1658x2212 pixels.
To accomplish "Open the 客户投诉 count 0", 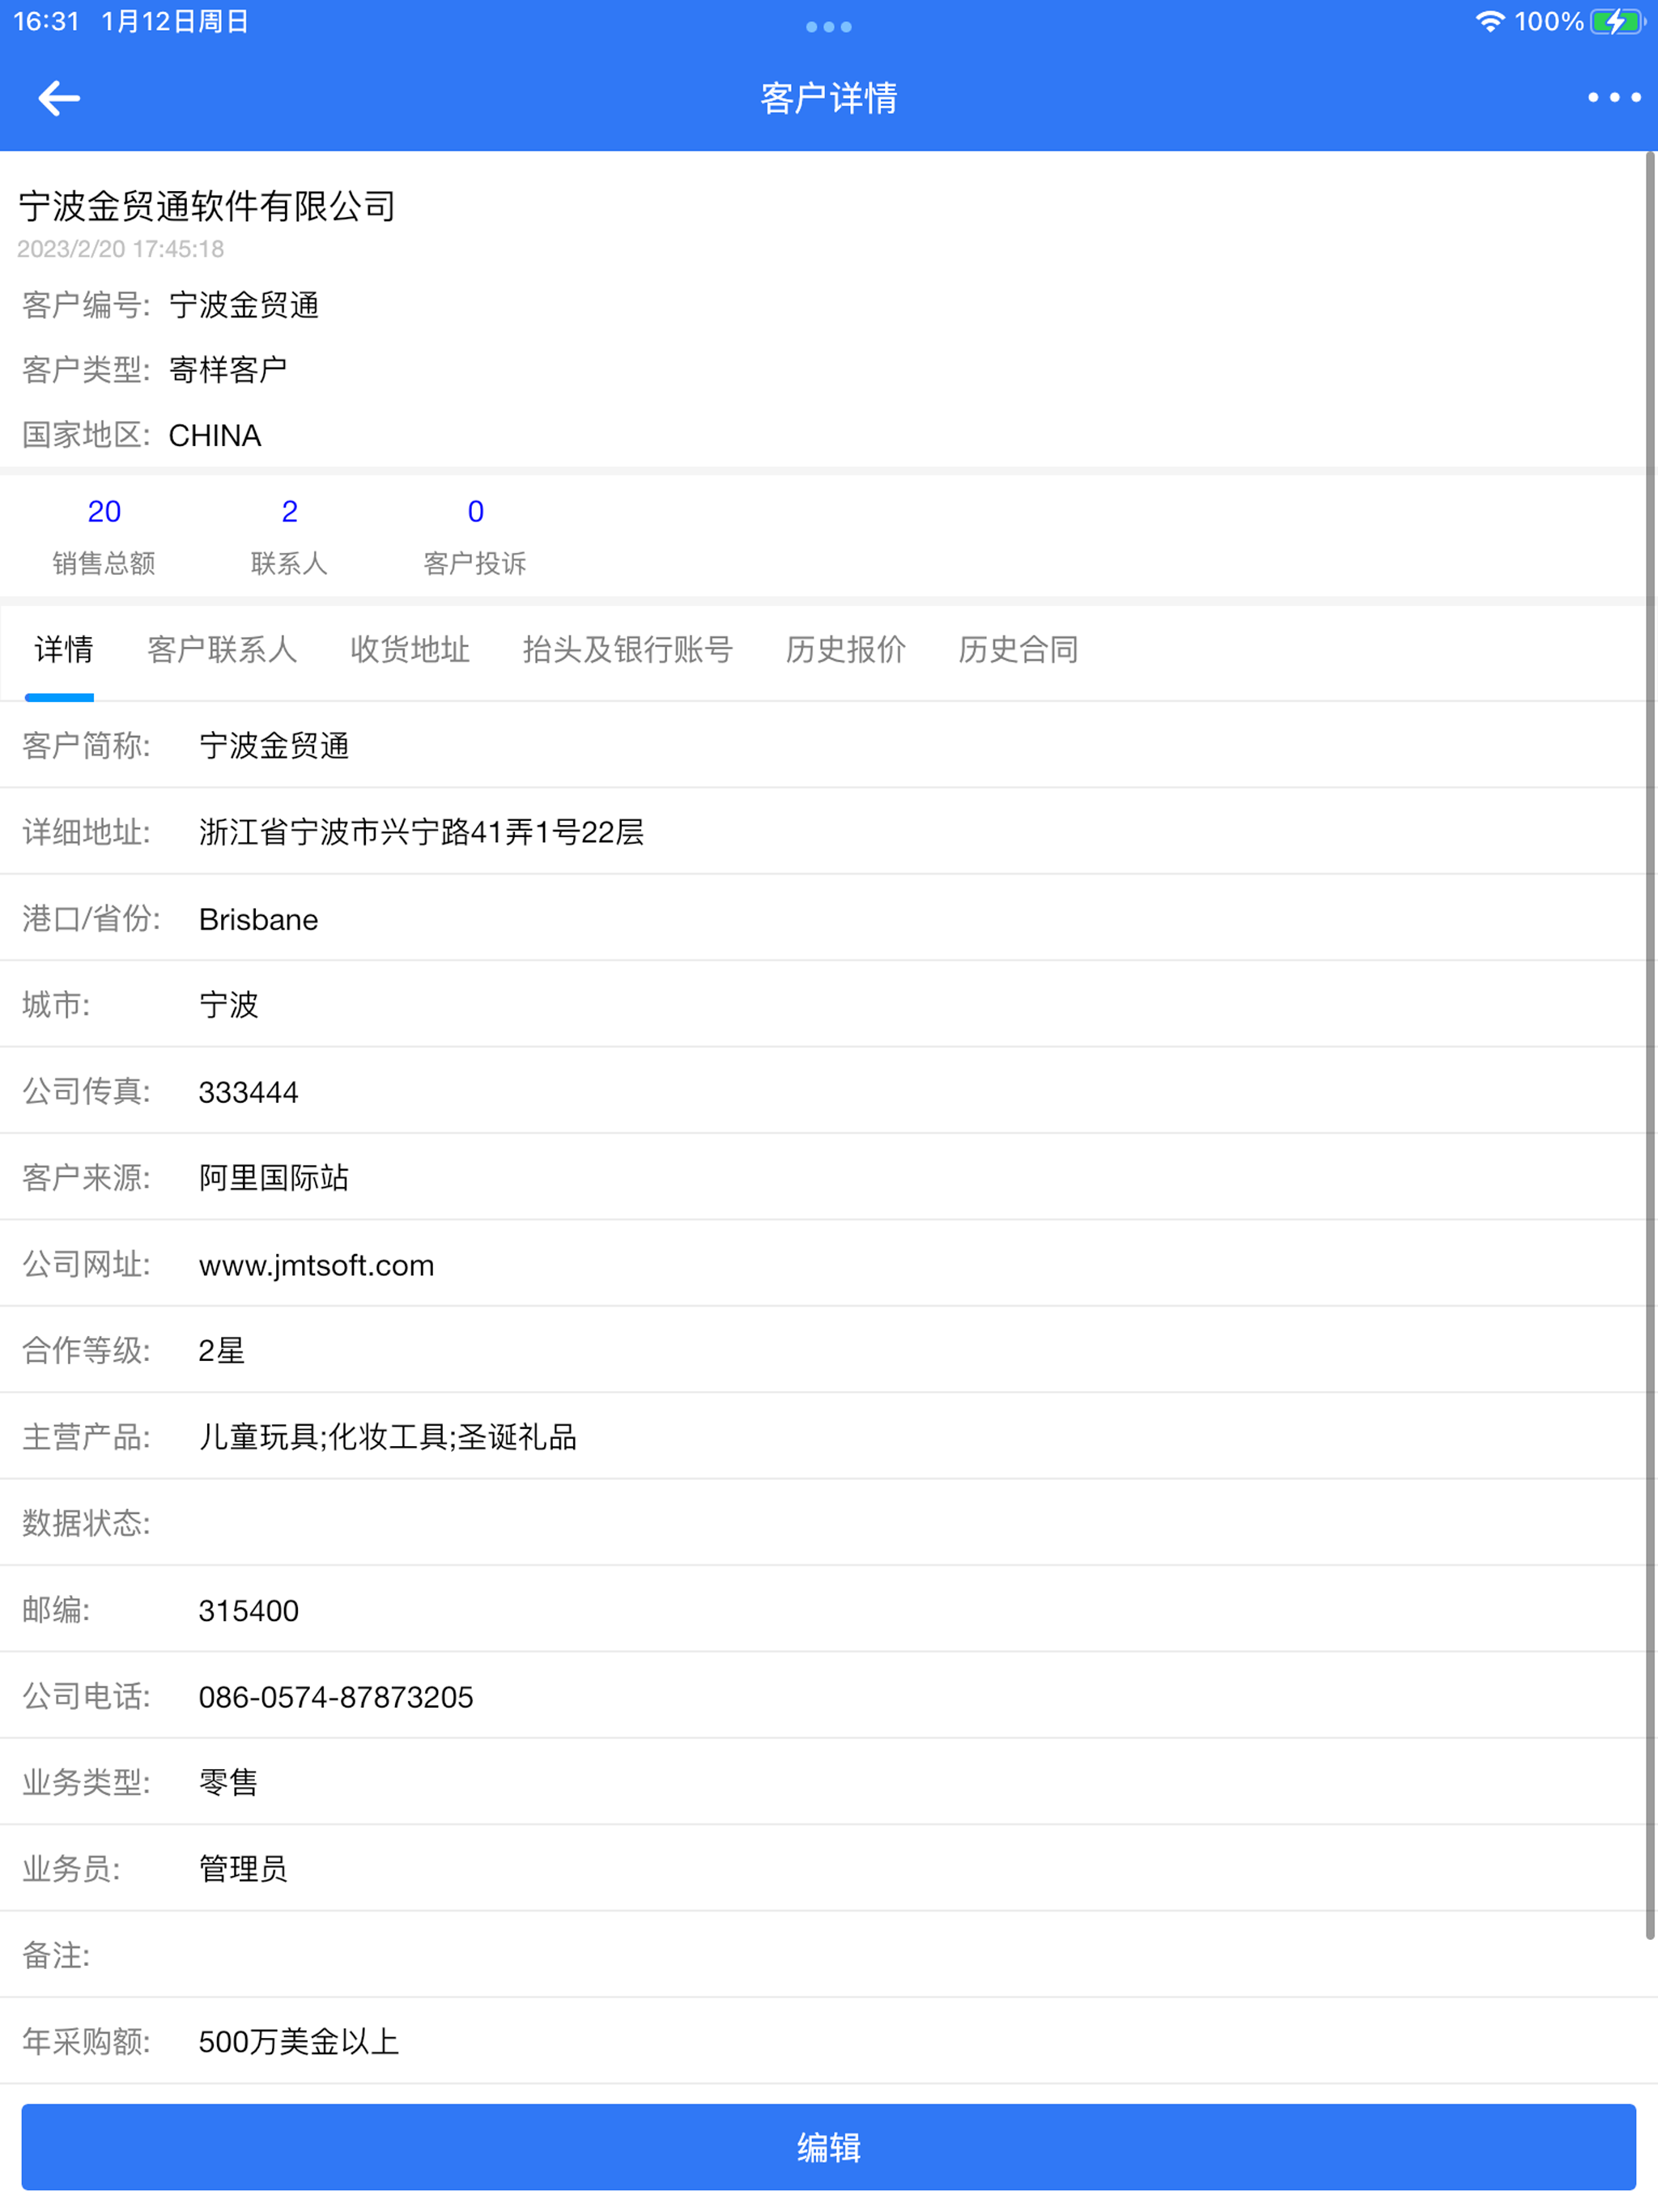I will click(x=476, y=512).
